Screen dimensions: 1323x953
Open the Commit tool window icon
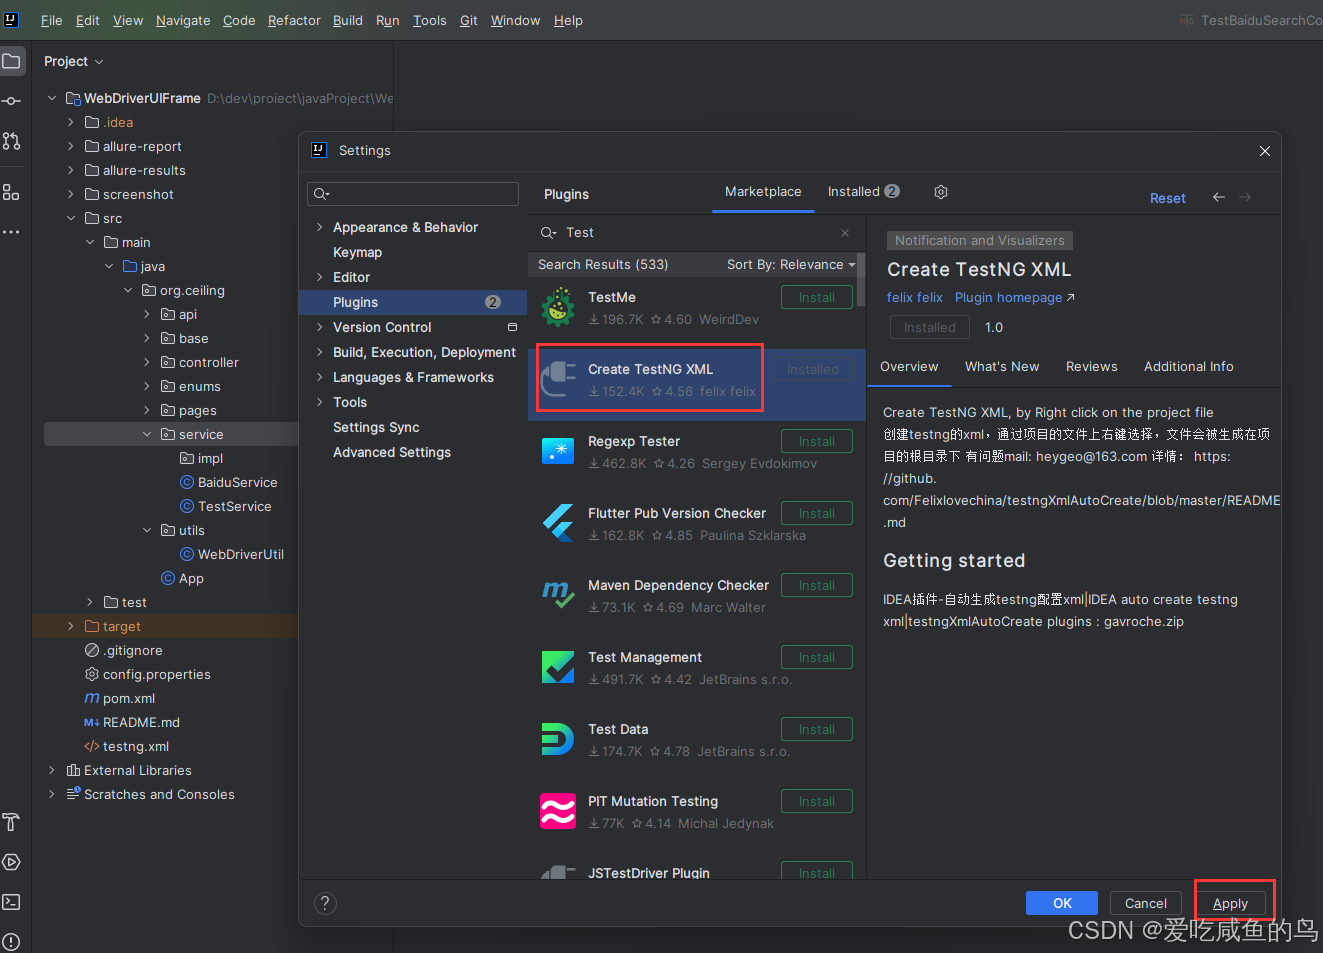[12, 101]
